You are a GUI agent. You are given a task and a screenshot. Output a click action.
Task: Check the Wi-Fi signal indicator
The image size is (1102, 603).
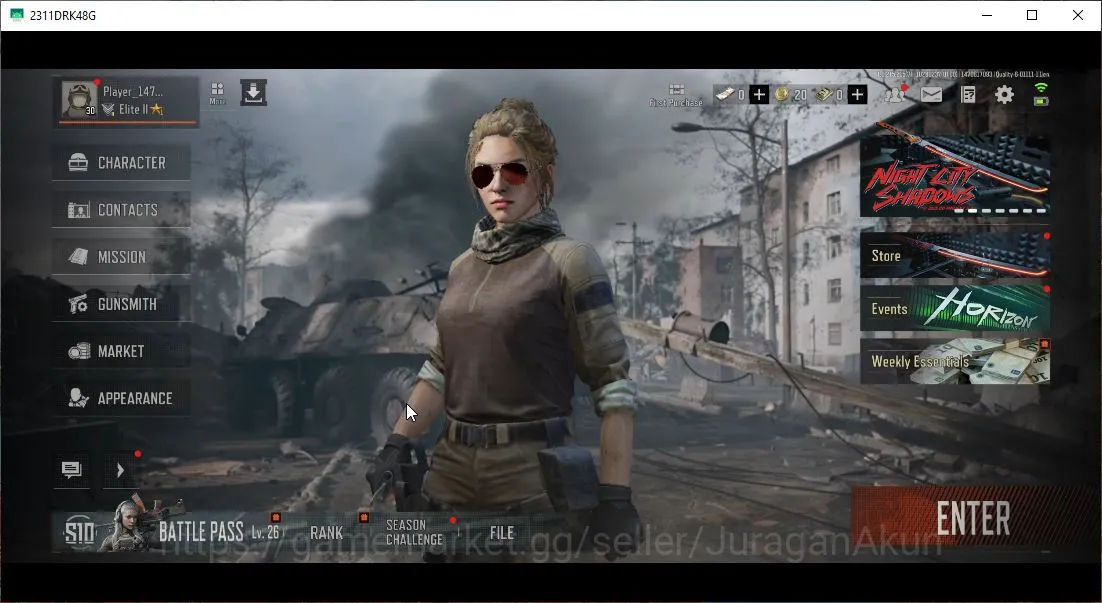[x=1041, y=87]
